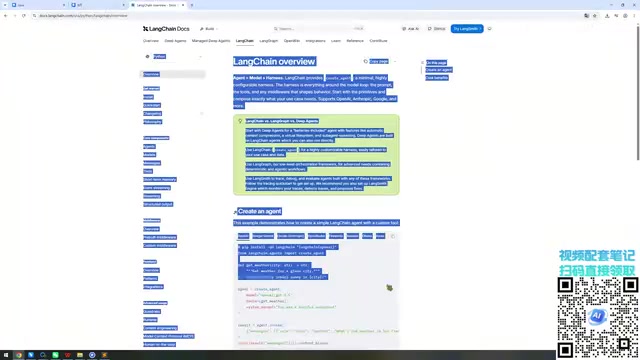Click the docs search field
This screenshot has height=360, width=640.
[x=318, y=29]
